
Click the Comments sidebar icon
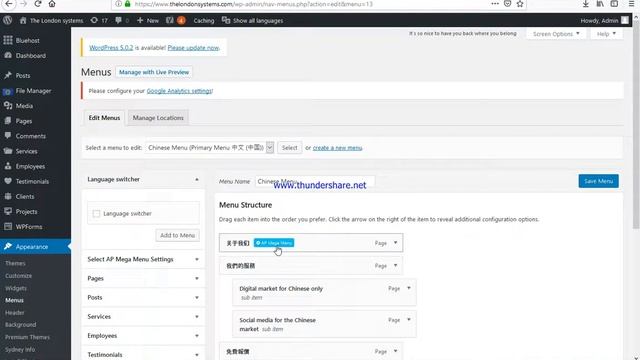[x=8, y=136]
